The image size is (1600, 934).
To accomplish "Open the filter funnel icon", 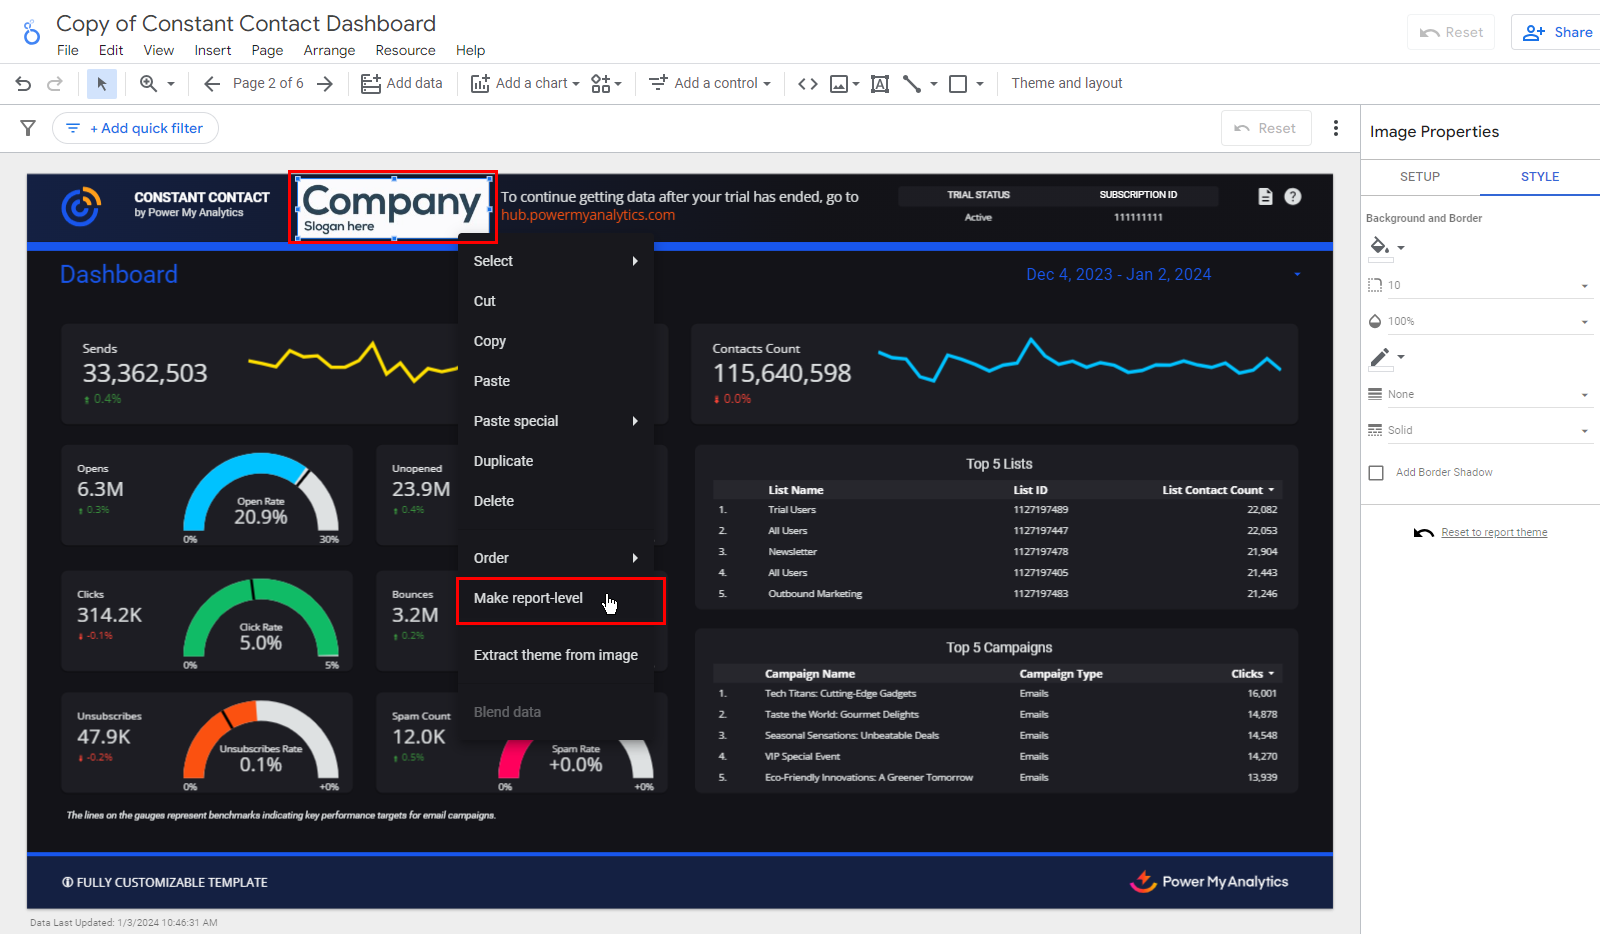I will 28,128.
